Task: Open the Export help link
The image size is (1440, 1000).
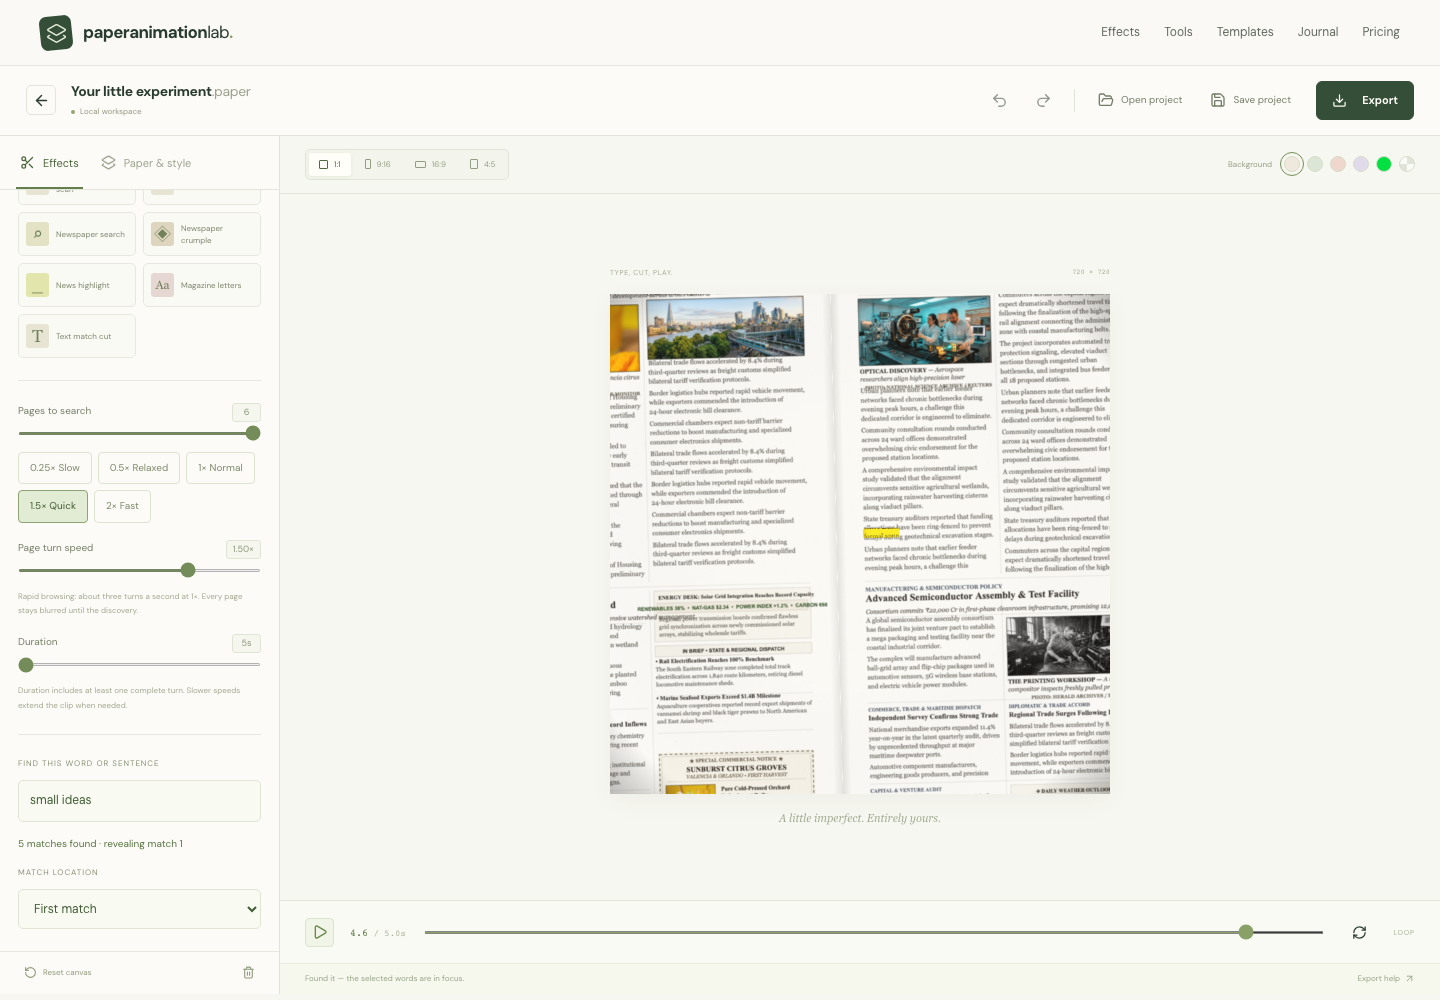Action: click(1385, 979)
